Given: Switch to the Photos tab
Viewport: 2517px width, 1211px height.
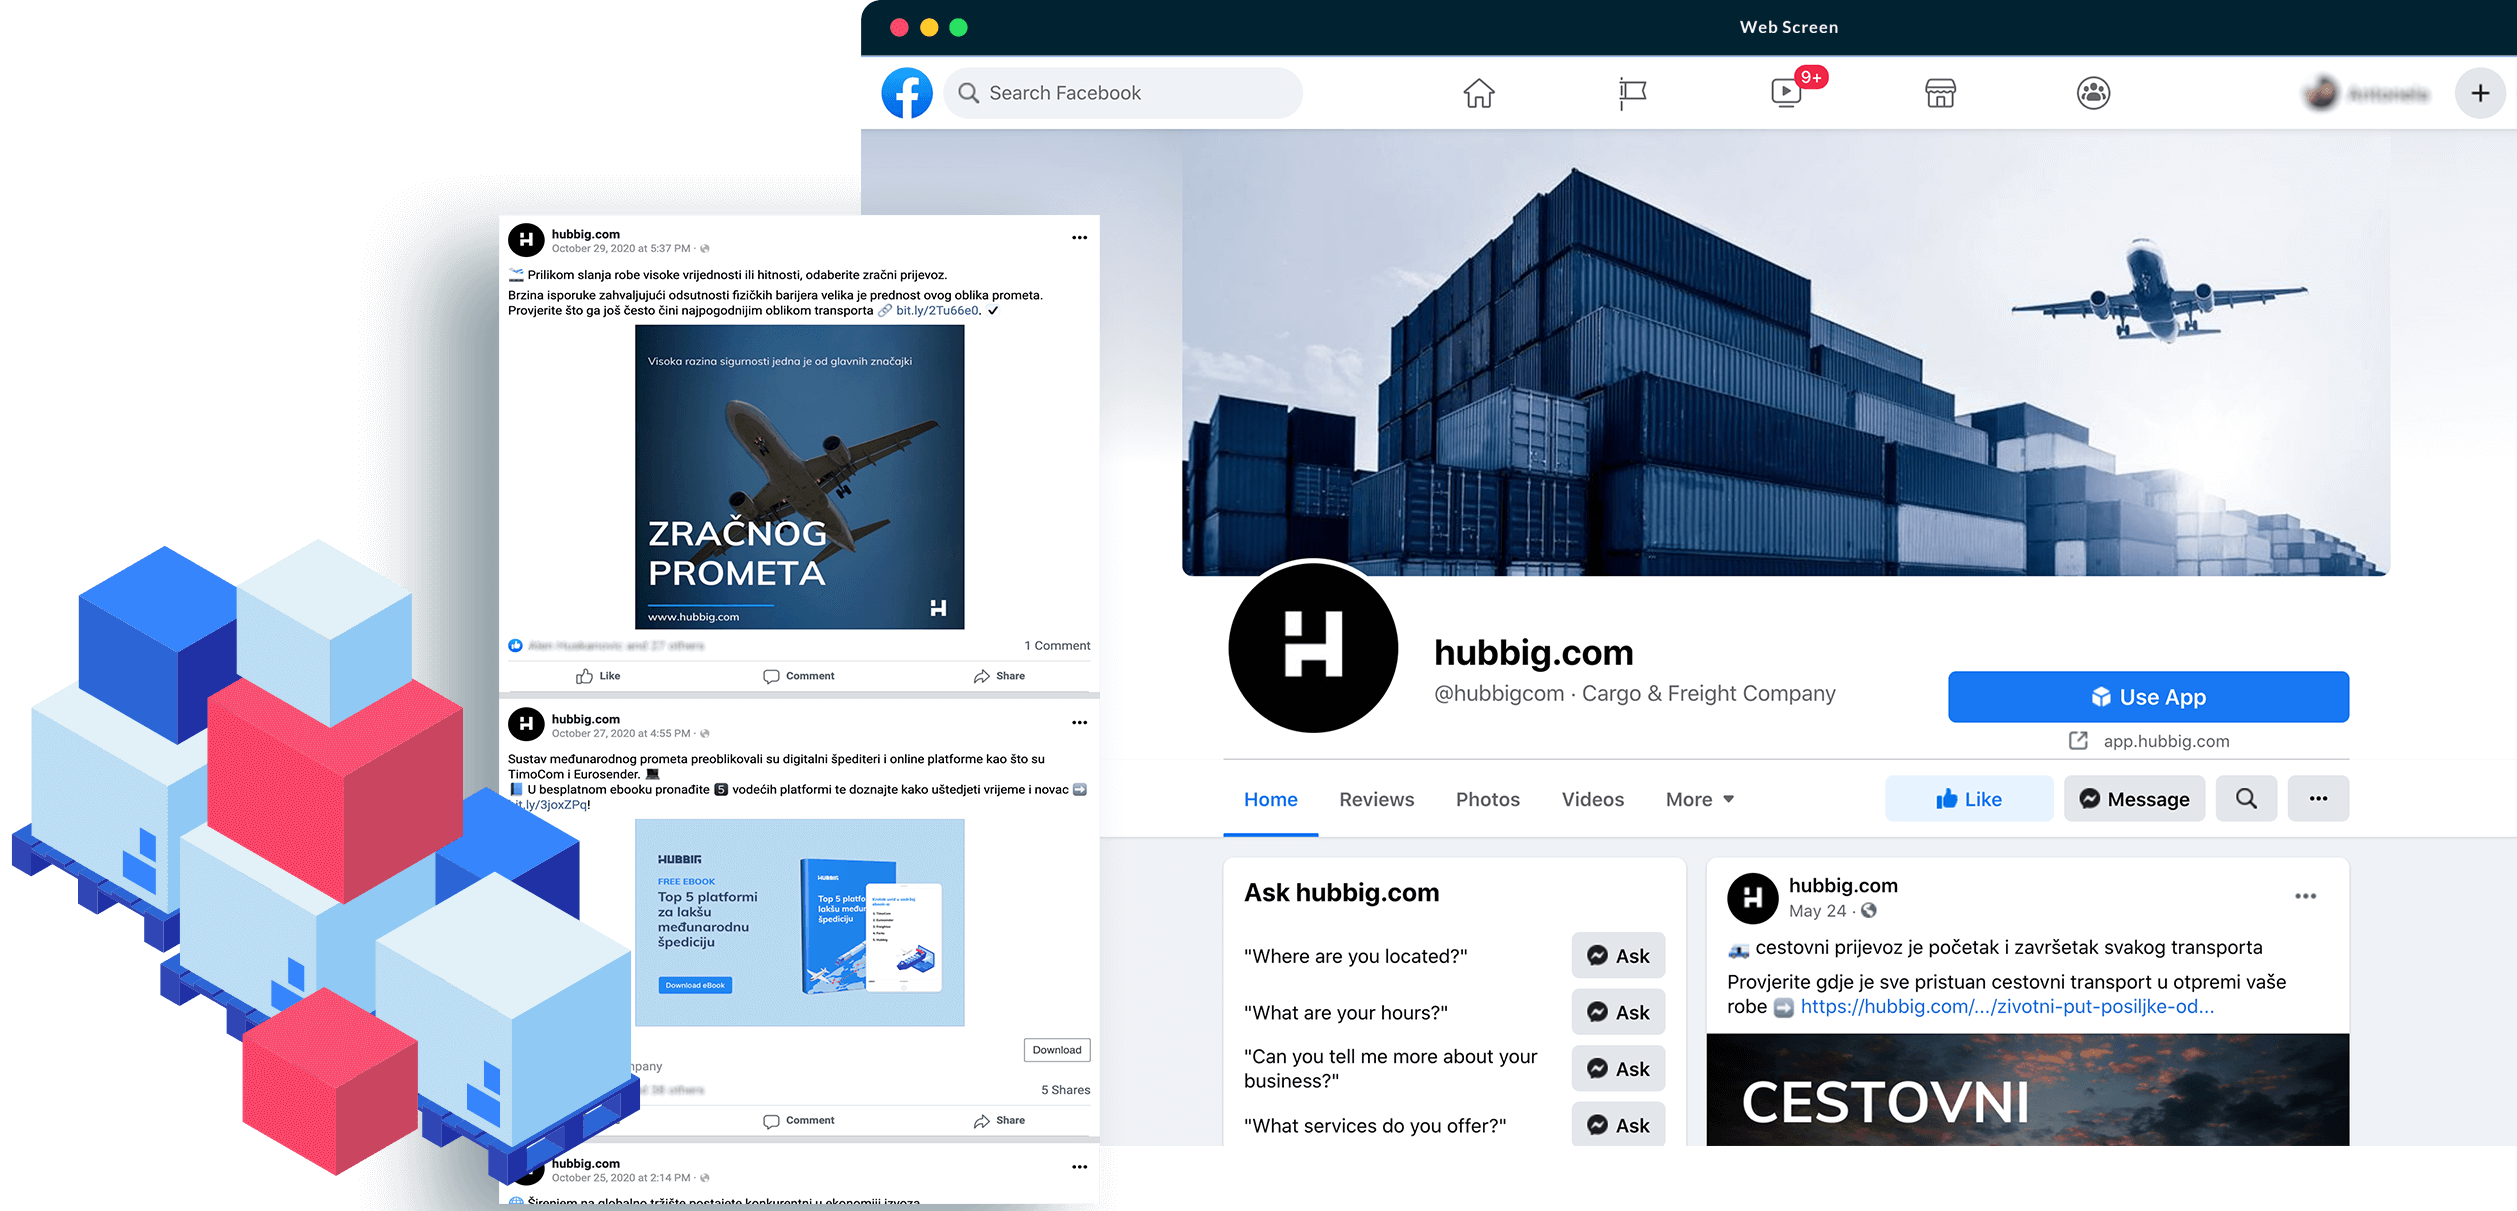Looking at the screenshot, I should coord(1488,799).
